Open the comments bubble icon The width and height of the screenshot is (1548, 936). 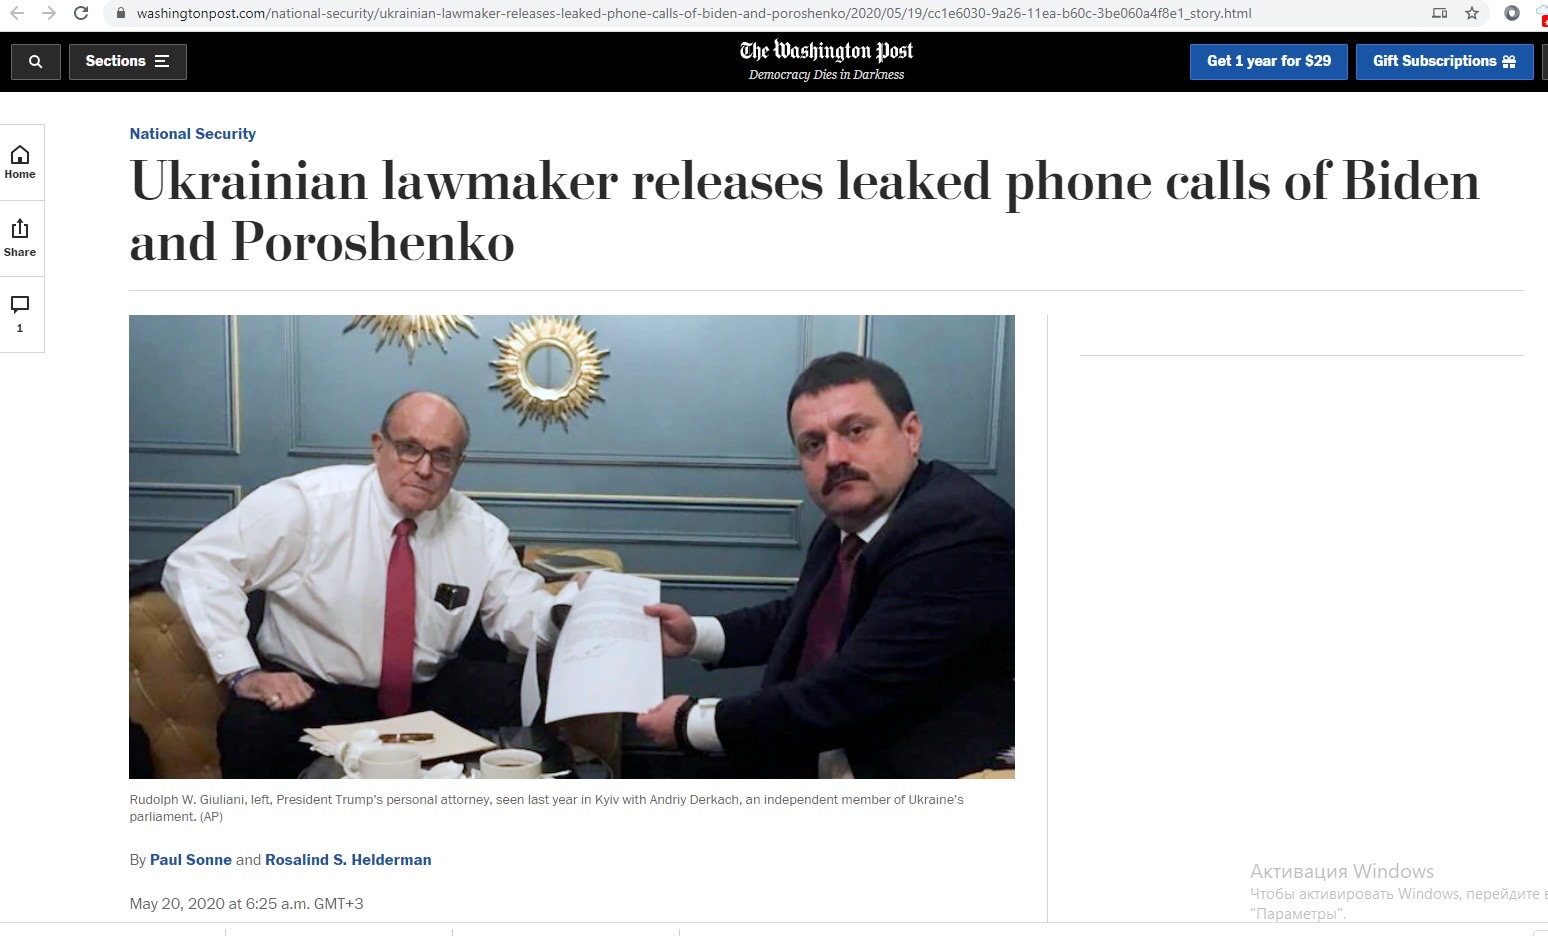coord(20,313)
